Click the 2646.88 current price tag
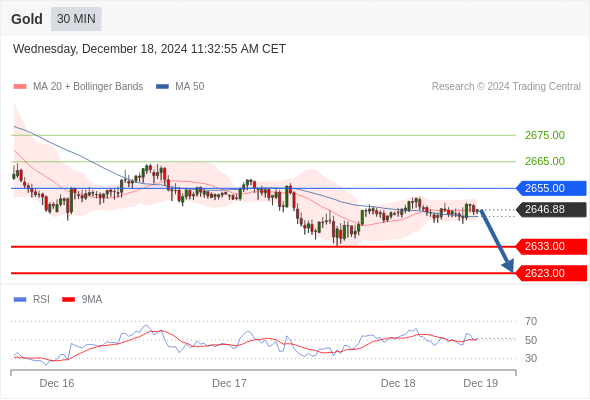 click(551, 209)
